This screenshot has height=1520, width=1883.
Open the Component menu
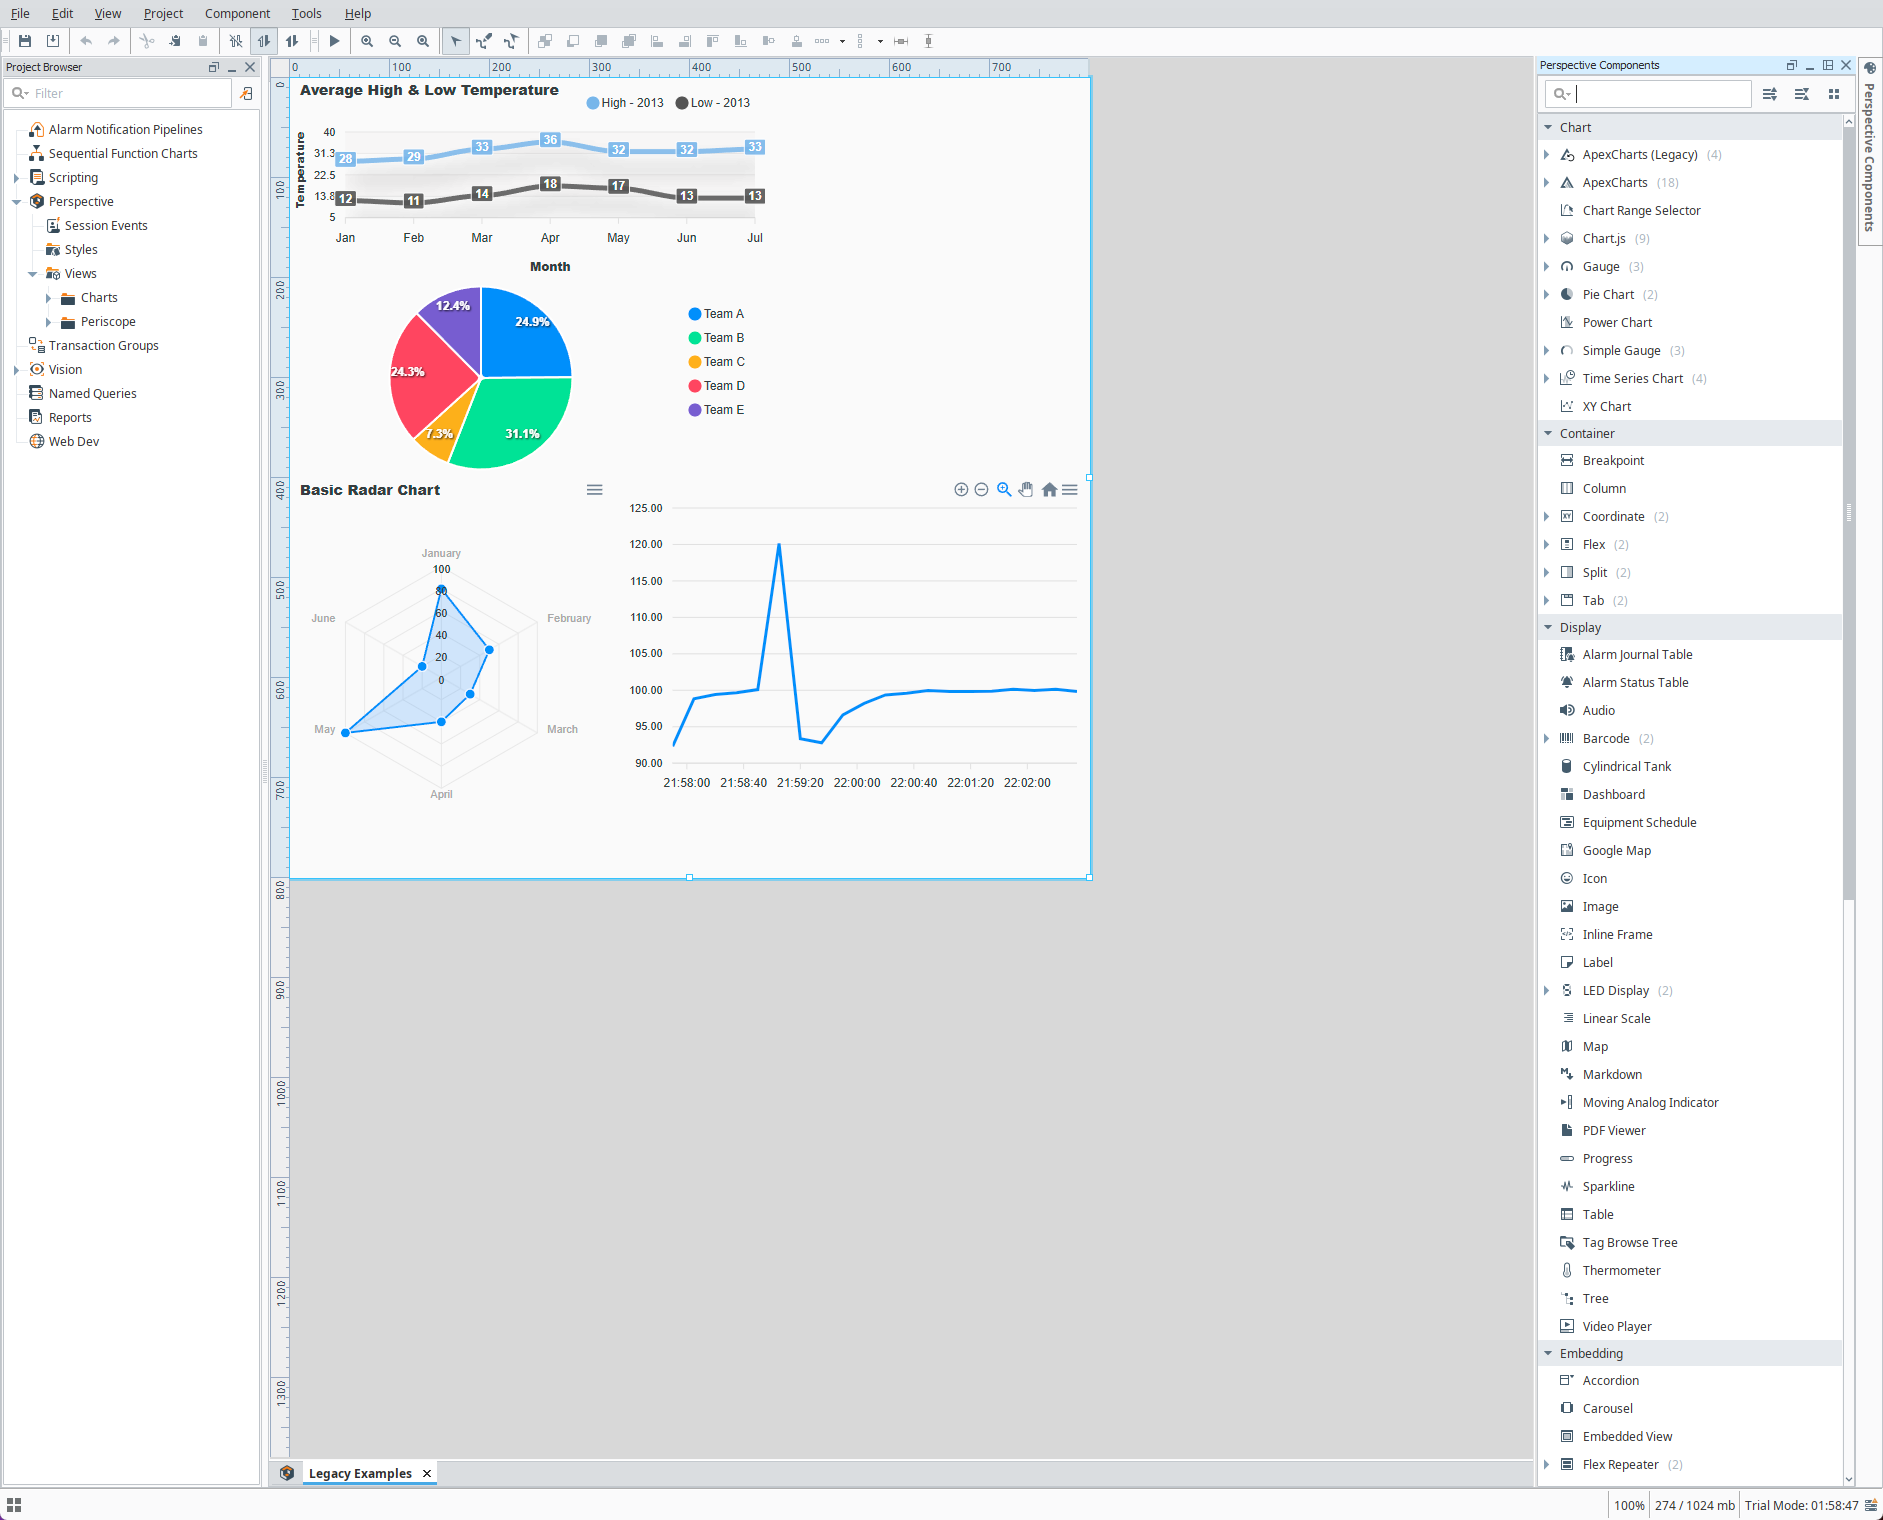coord(237,13)
